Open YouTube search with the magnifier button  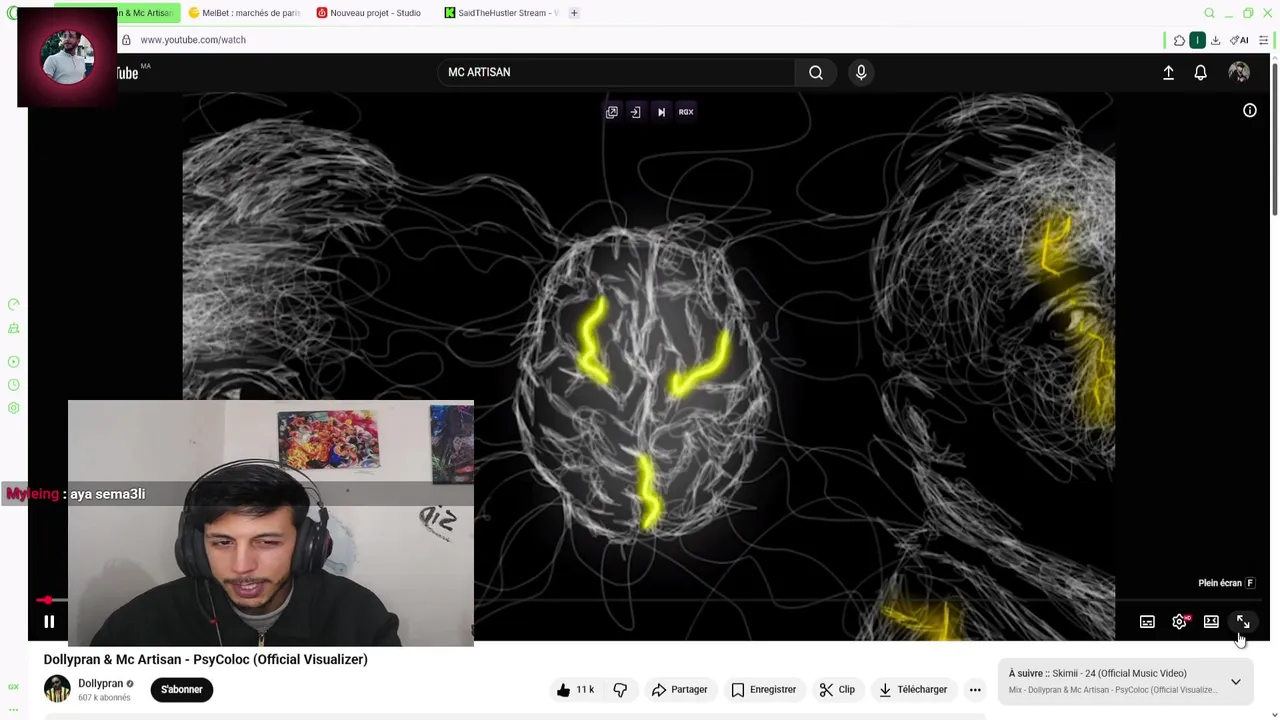click(x=816, y=72)
